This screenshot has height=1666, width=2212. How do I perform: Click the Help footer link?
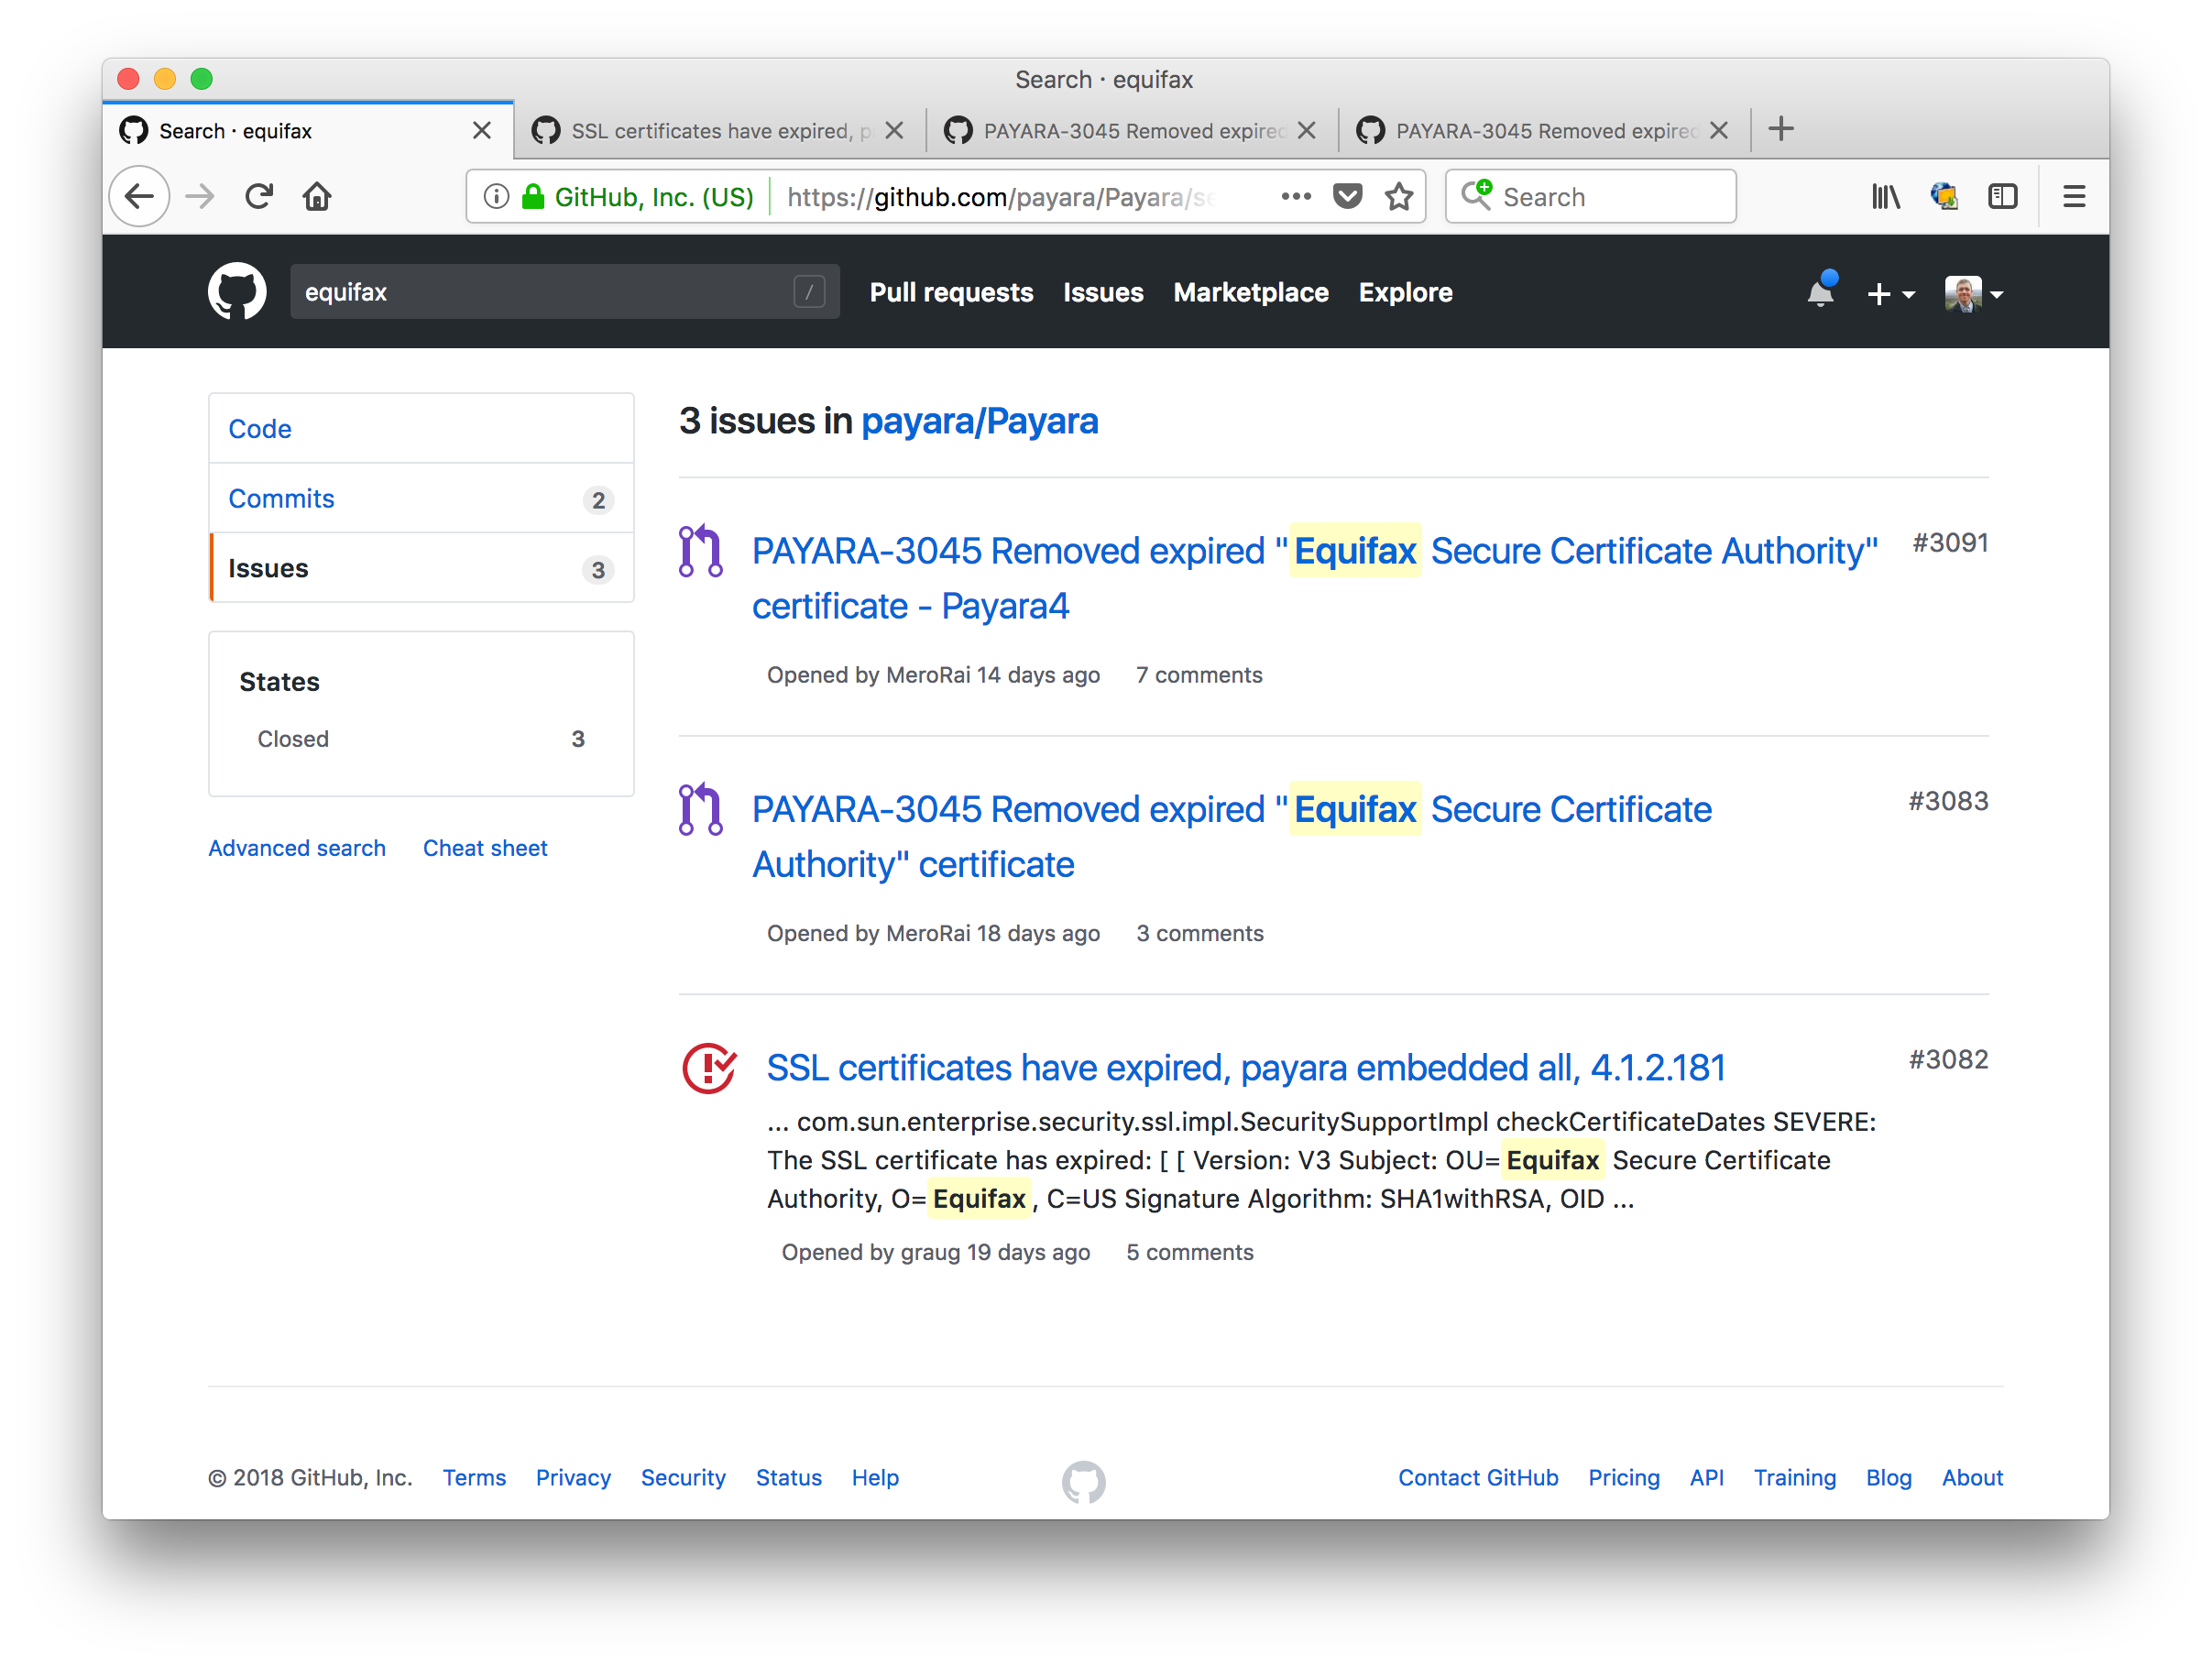coord(875,1478)
